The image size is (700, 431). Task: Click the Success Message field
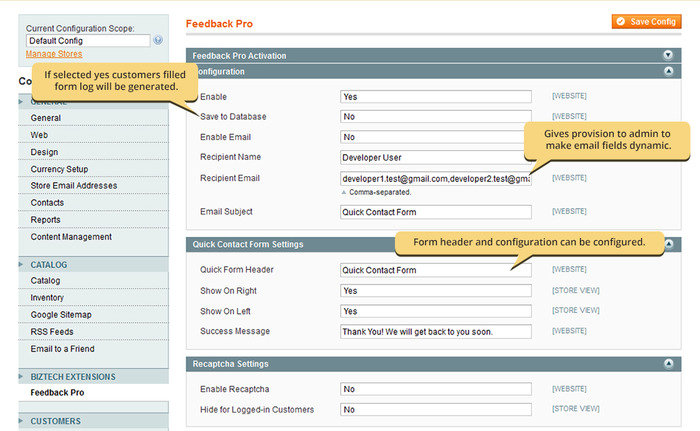(435, 332)
